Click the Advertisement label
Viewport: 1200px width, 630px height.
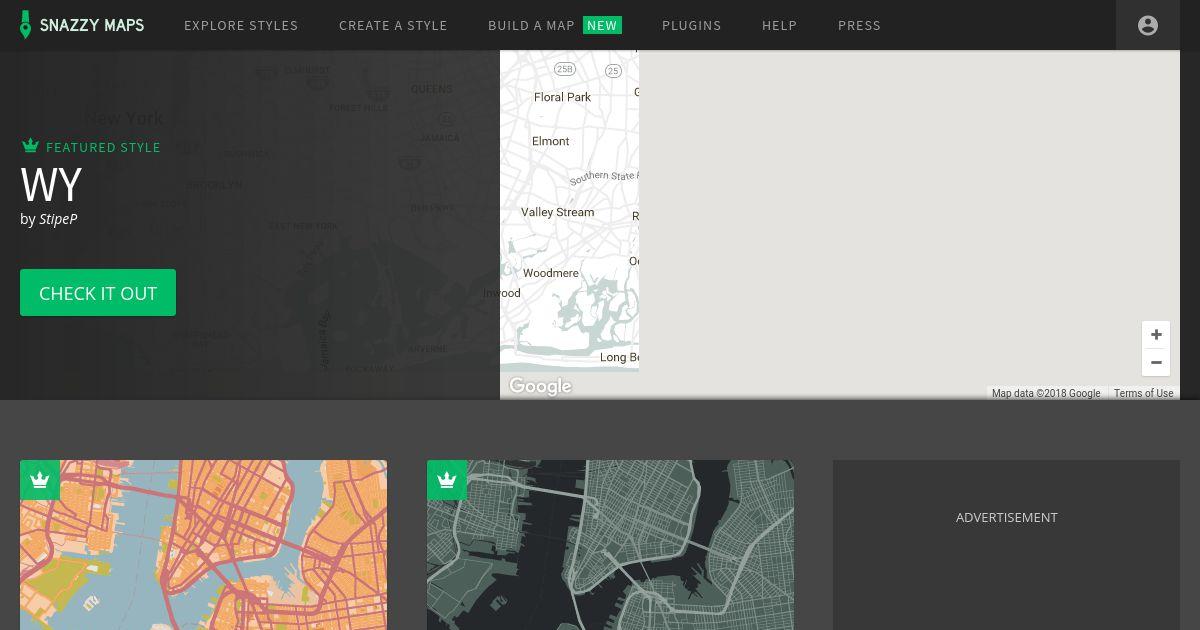[1006, 517]
